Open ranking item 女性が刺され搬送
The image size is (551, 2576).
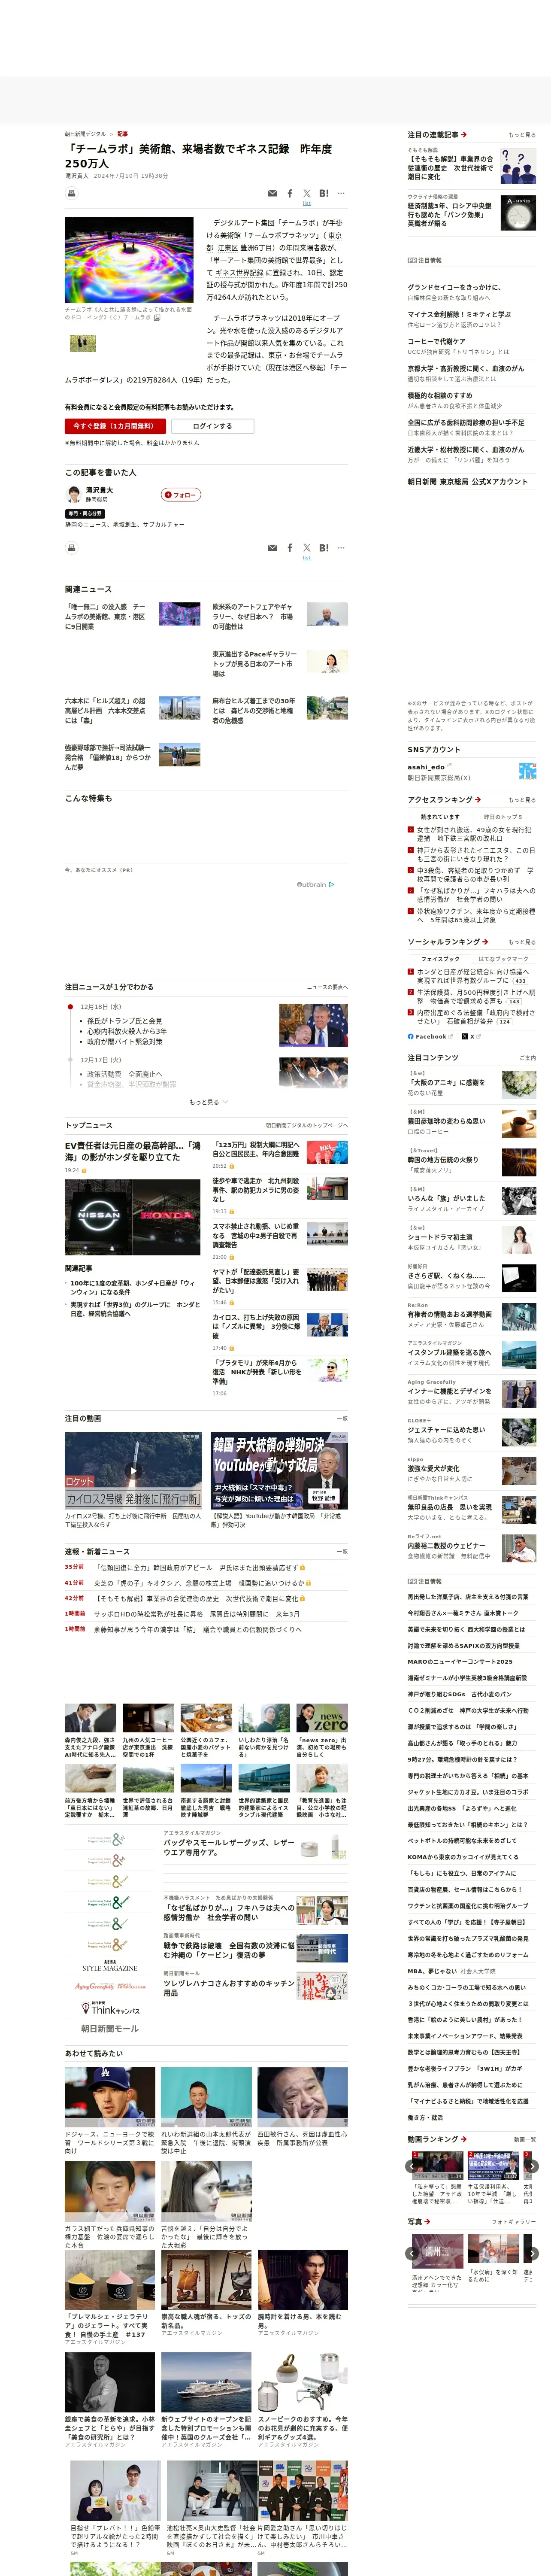[x=475, y=834]
